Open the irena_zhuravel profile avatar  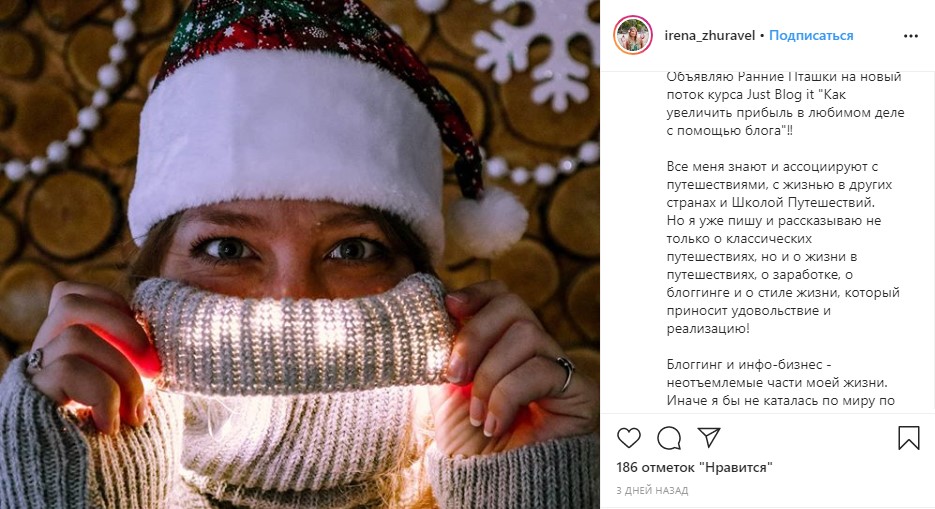(x=633, y=35)
